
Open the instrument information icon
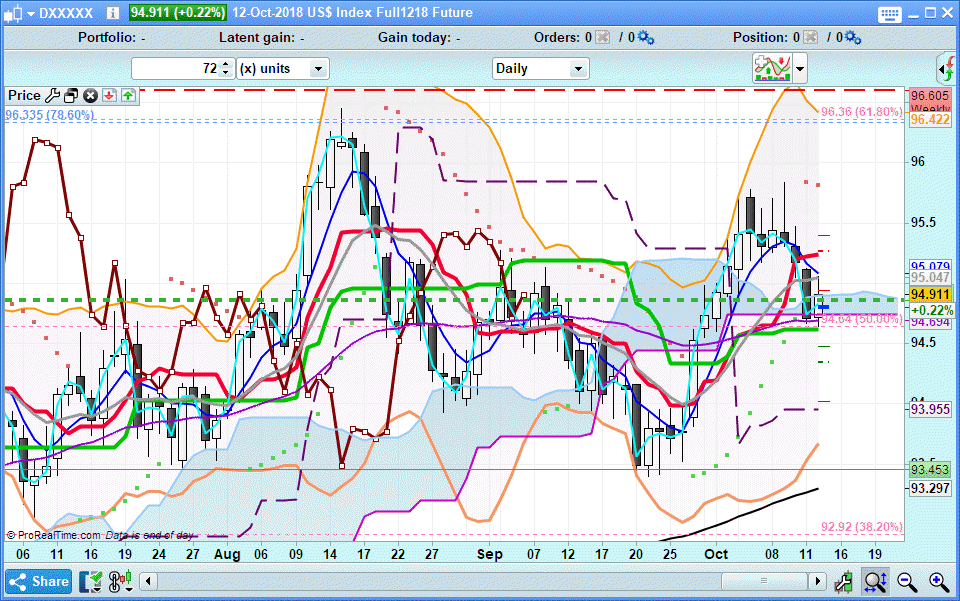[x=113, y=13]
